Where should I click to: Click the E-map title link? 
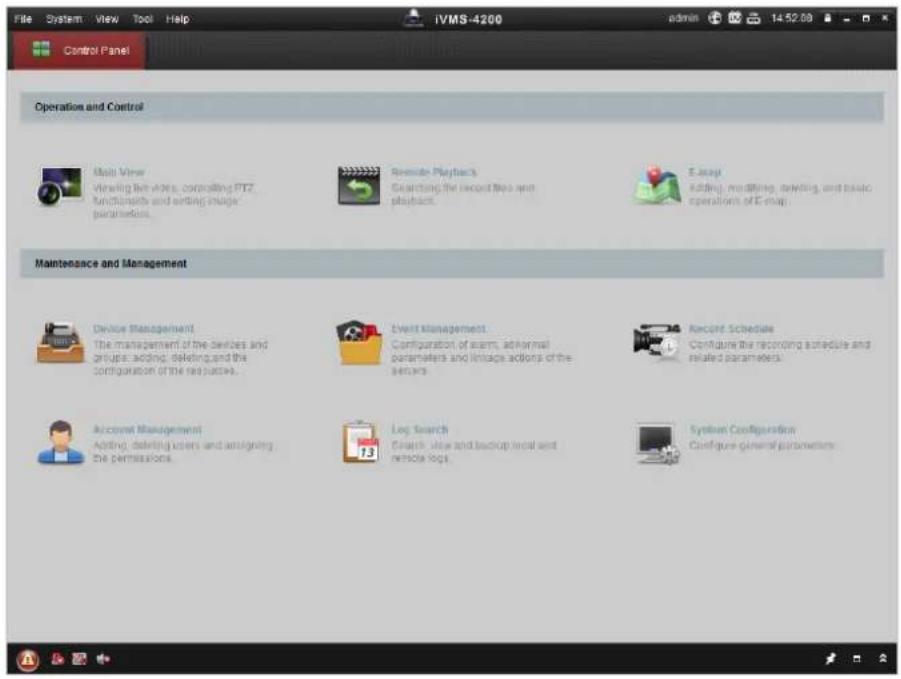(x=704, y=172)
